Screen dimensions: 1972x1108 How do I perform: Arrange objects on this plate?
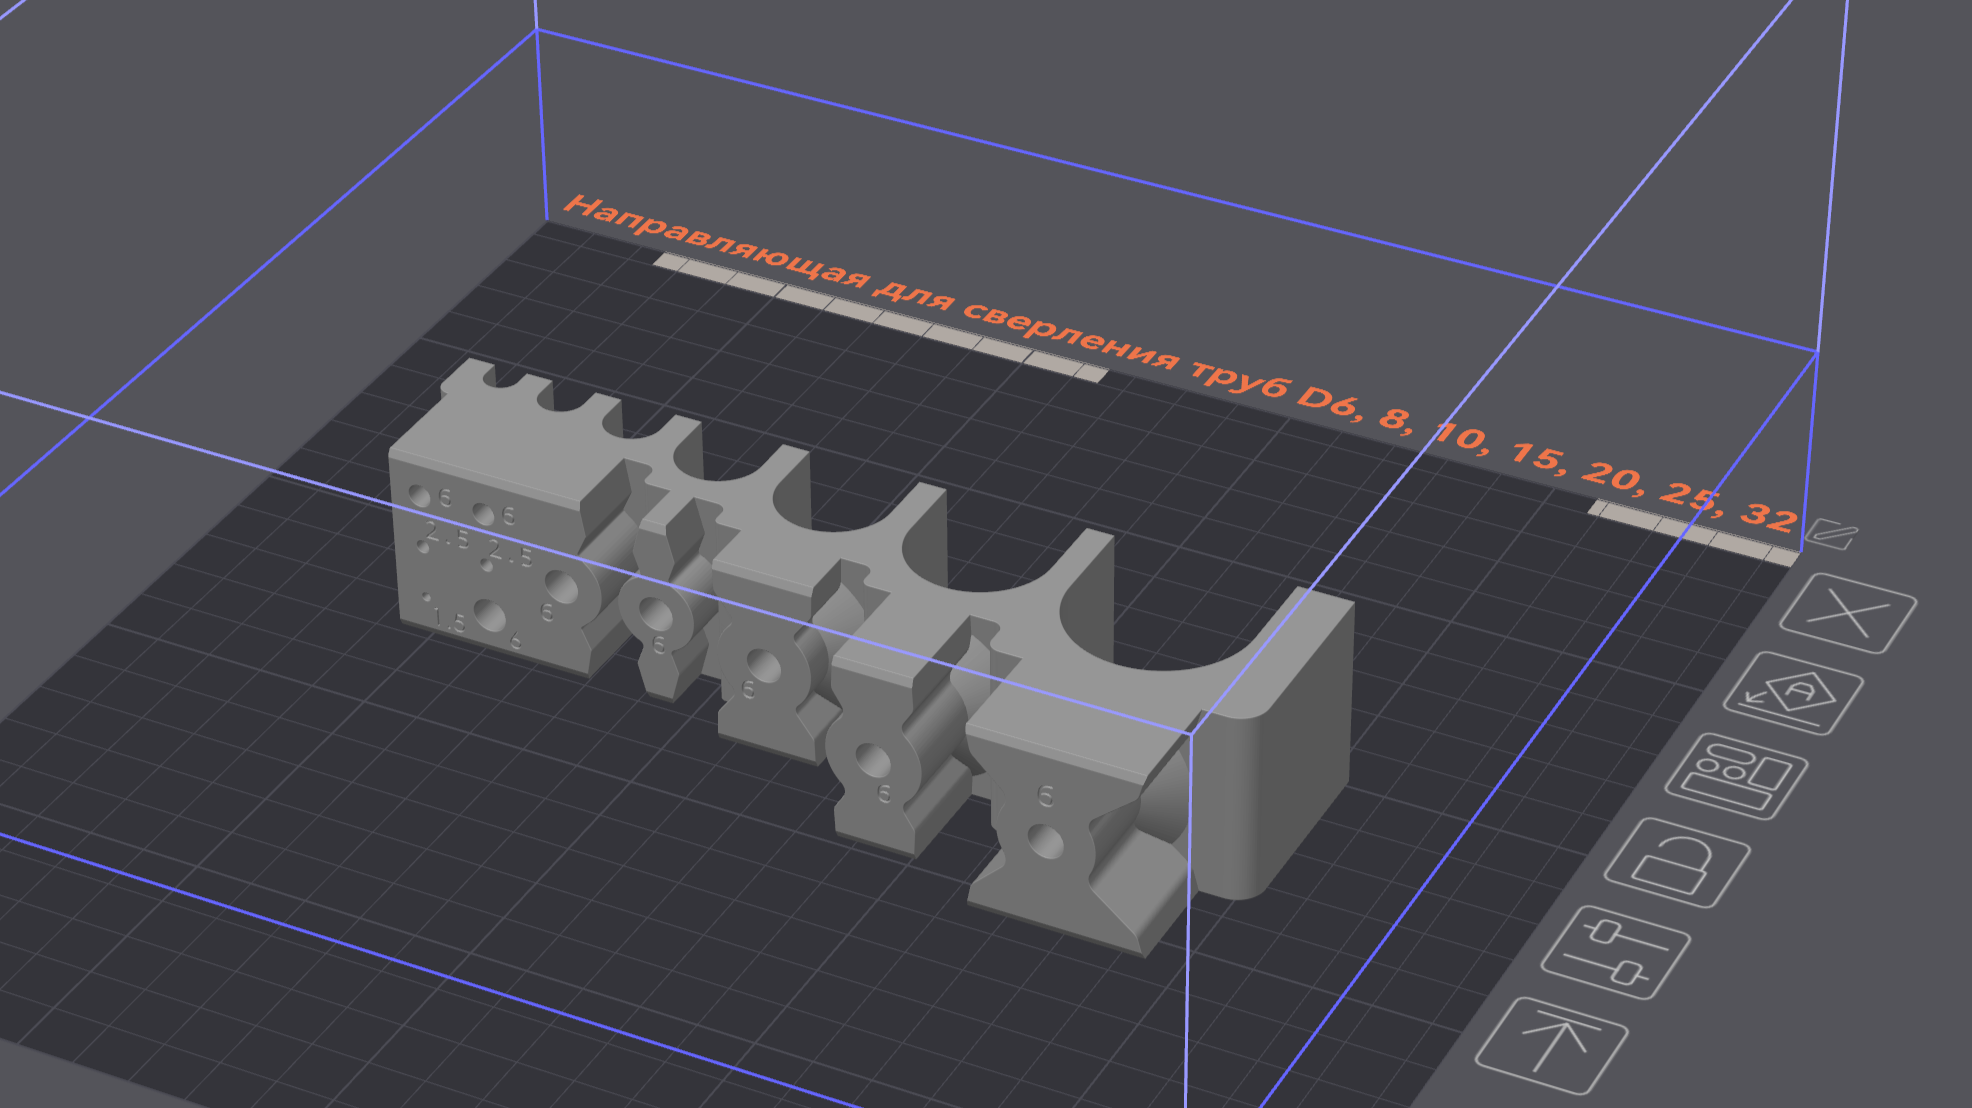point(1735,776)
